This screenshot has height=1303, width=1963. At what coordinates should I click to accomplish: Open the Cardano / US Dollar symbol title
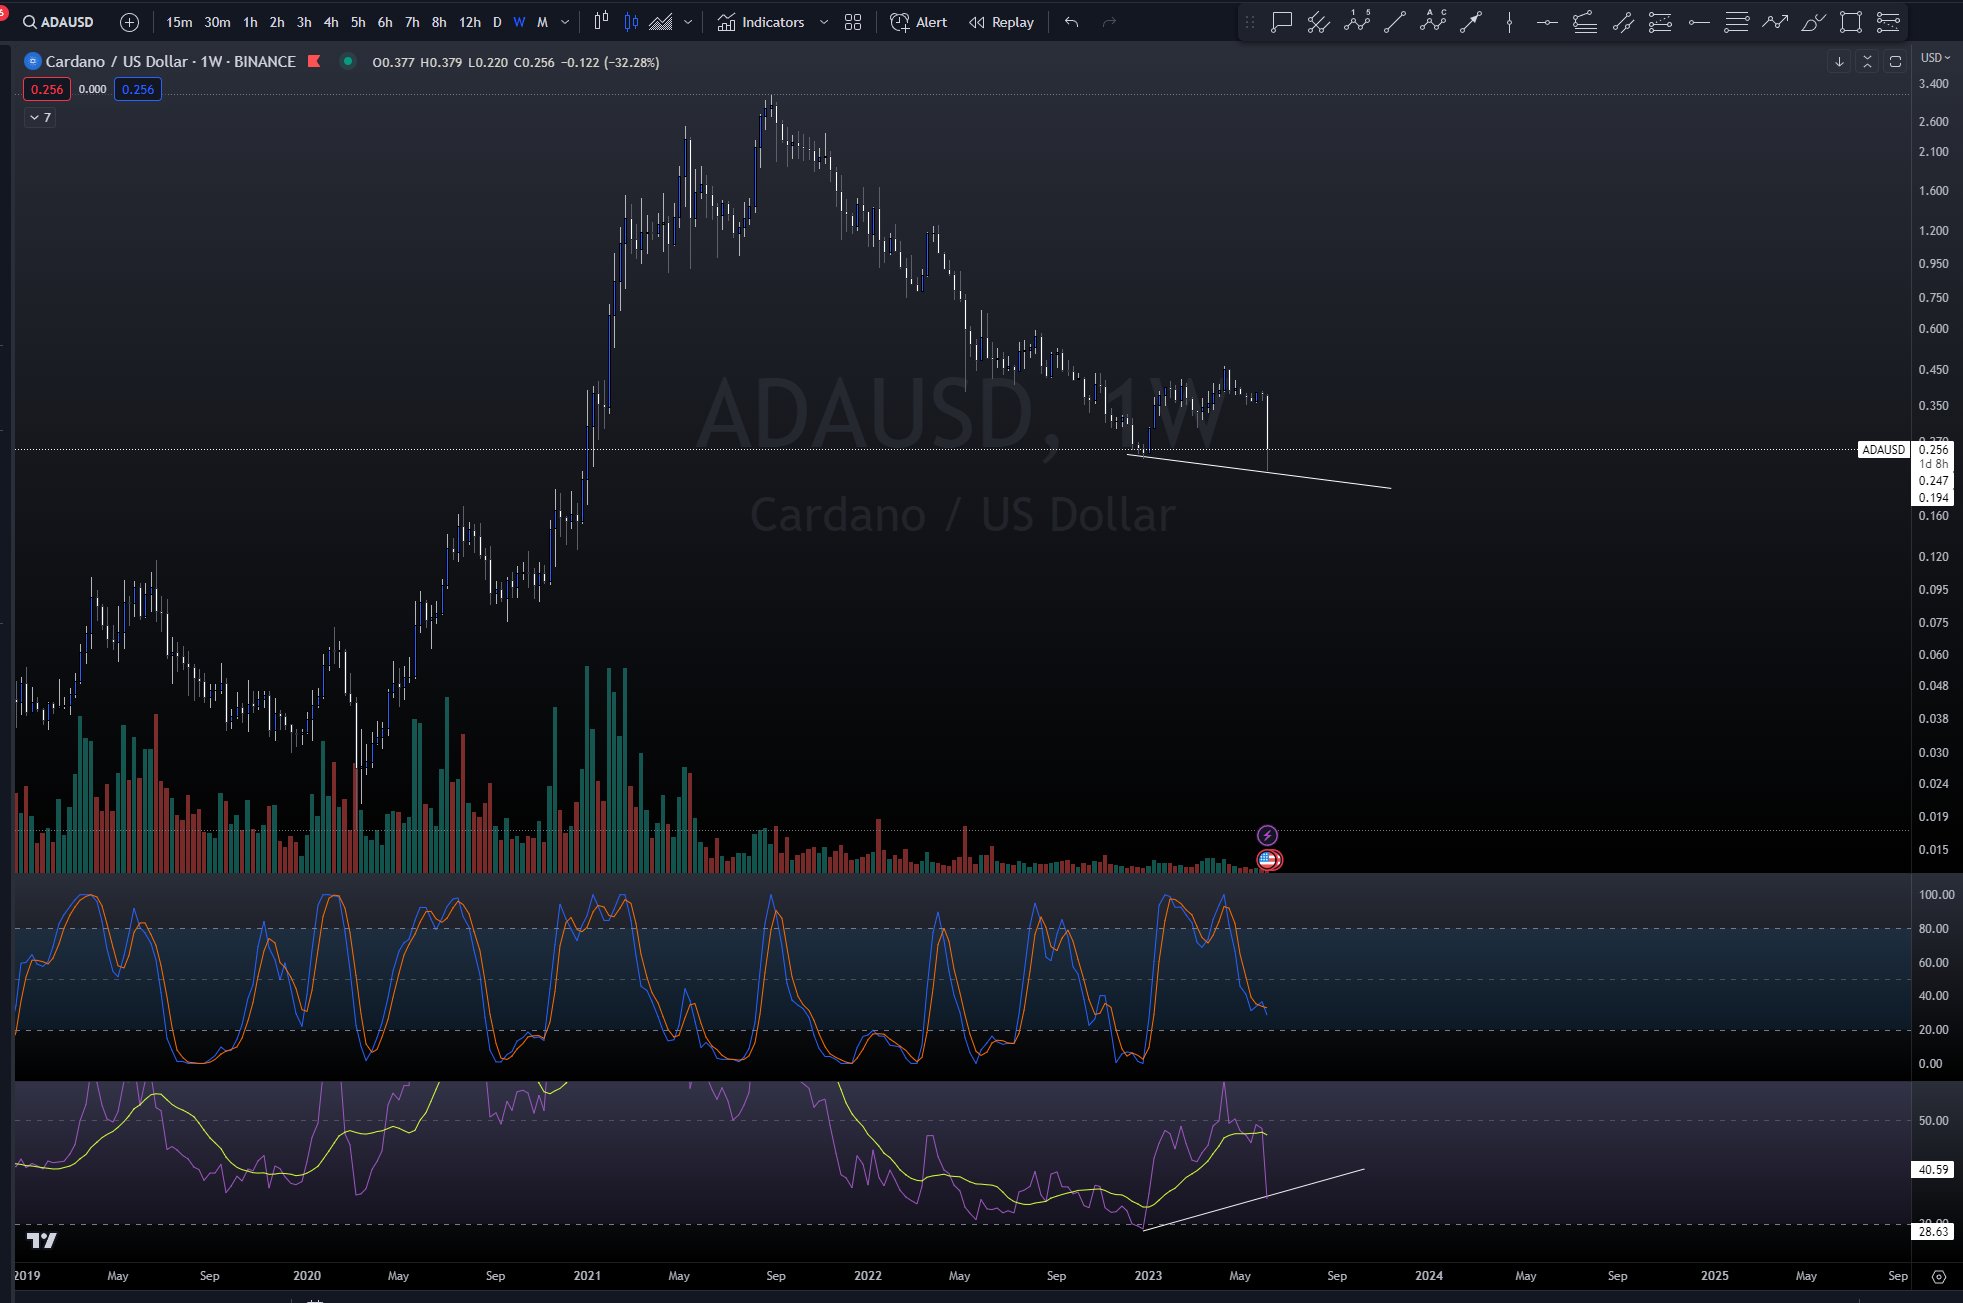171,61
